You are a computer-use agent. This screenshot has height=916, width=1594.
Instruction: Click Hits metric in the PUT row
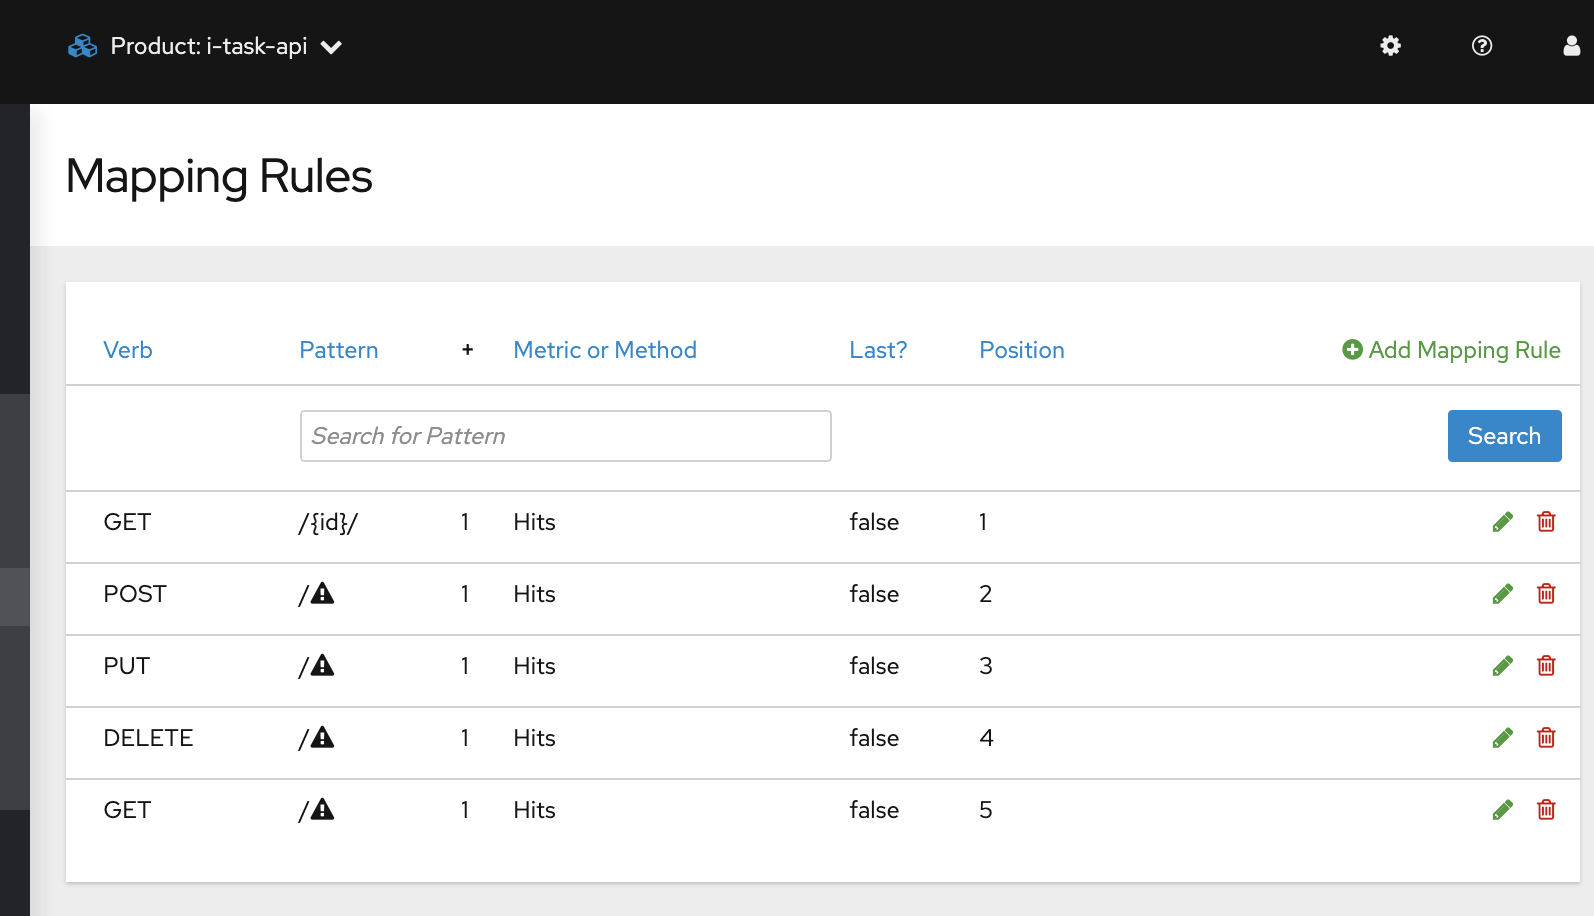tap(534, 666)
